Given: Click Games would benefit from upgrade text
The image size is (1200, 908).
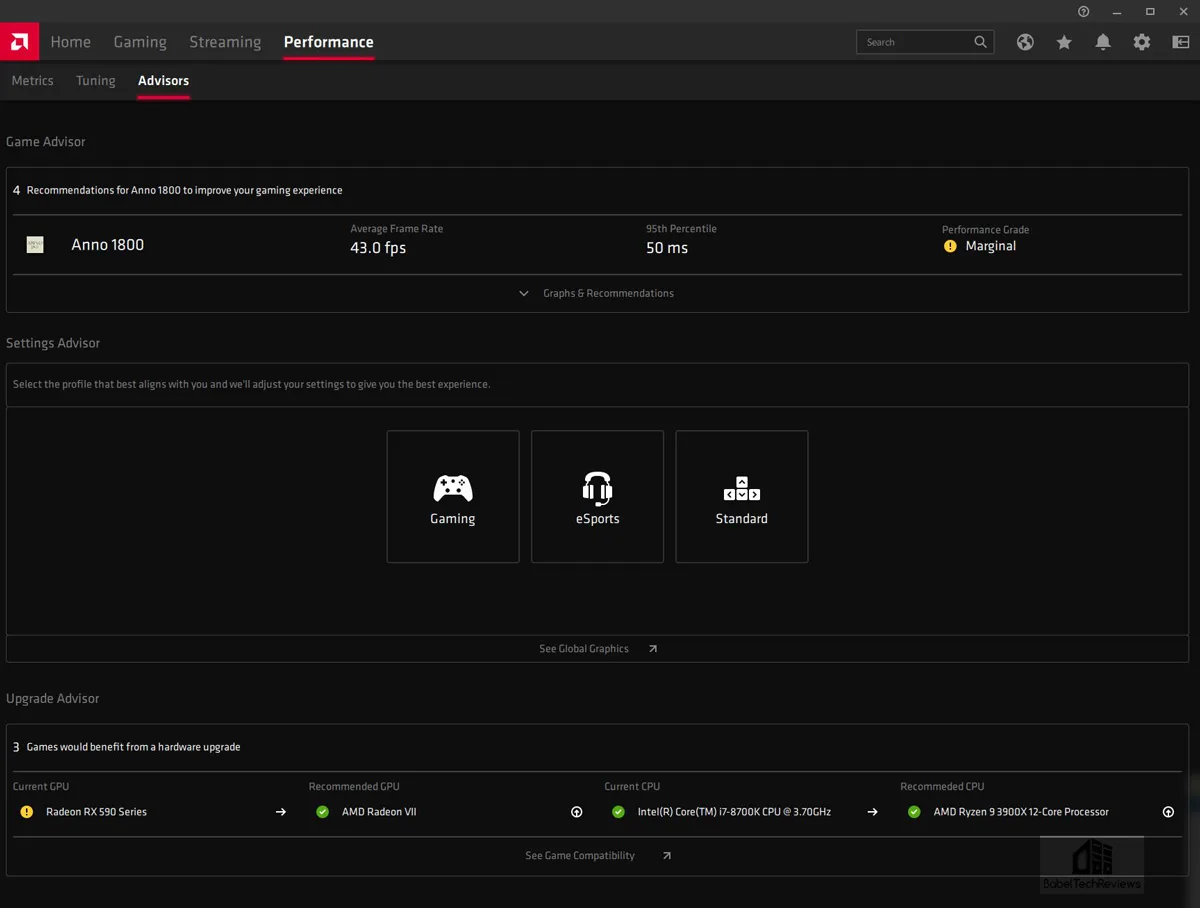Looking at the screenshot, I should pyautogui.click(x=133, y=747).
